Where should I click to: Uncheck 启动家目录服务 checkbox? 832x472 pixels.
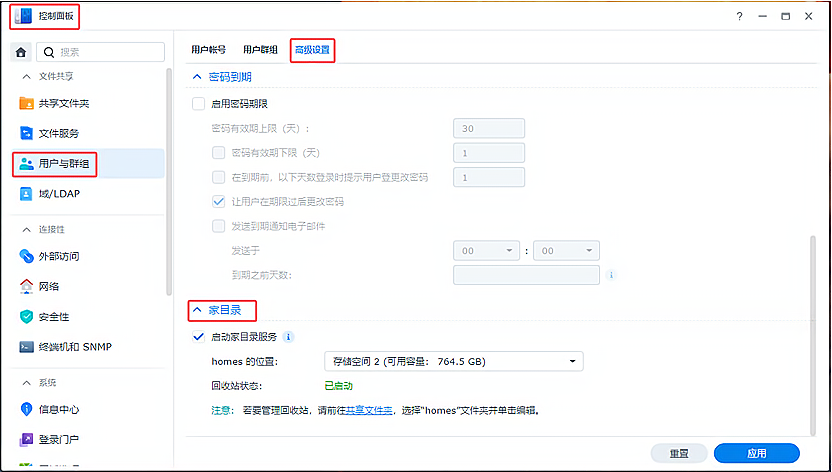pyautogui.click(x=198, y=338)
